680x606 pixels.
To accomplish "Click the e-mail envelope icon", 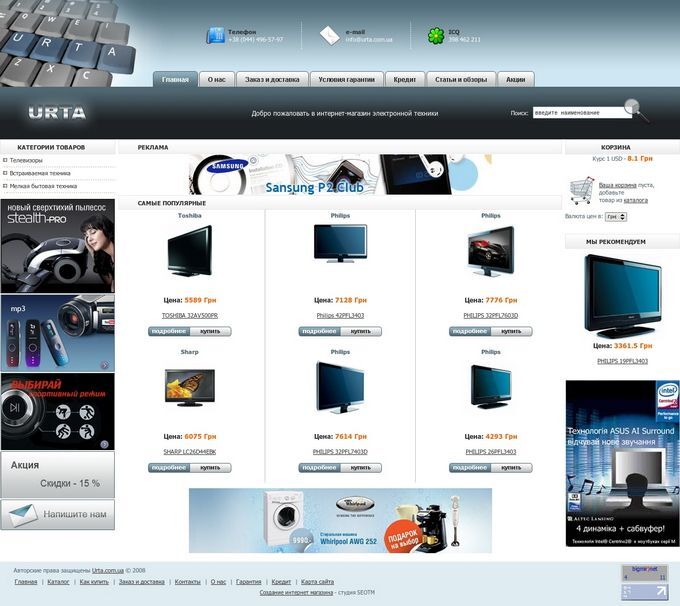I will coord(330,35).
